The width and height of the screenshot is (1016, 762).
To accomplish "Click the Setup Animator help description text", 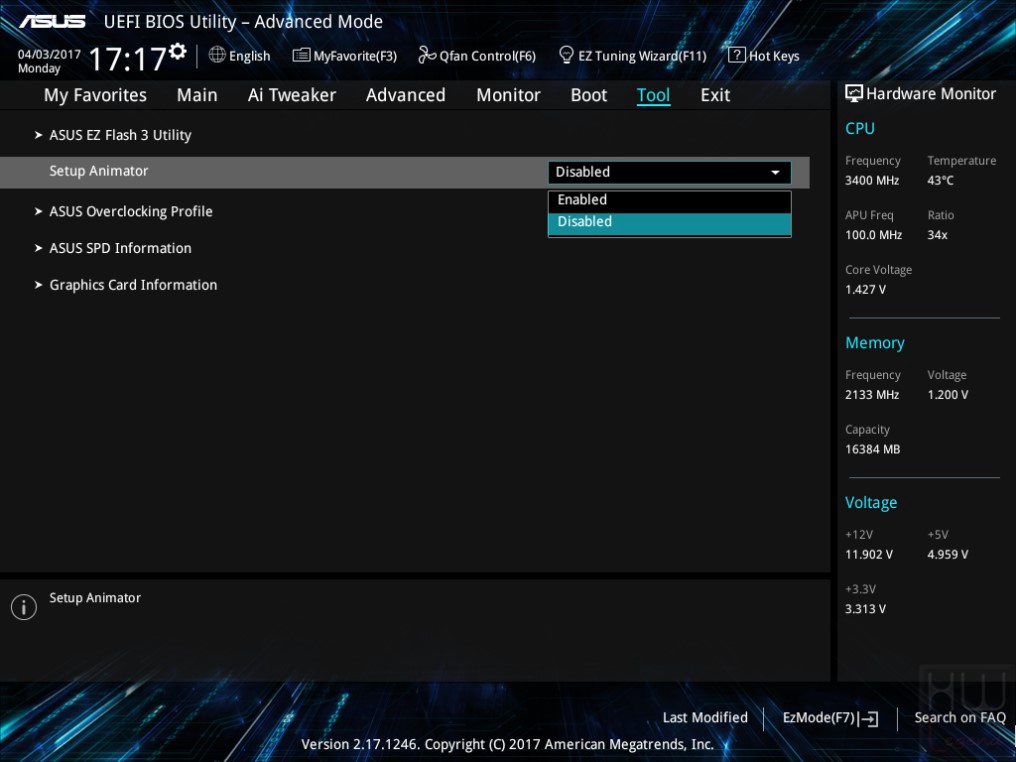I will coord(95,598).
